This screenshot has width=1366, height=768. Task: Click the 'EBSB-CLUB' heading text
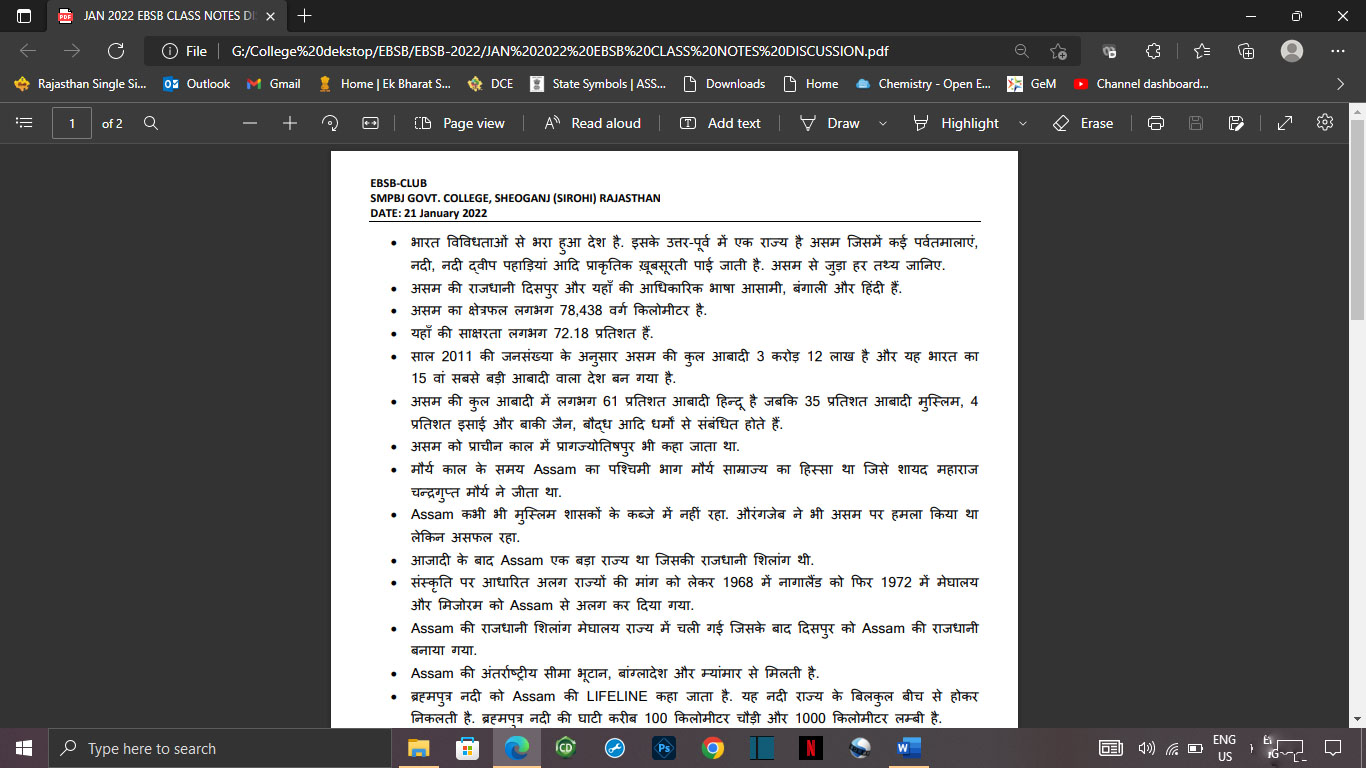398,183
